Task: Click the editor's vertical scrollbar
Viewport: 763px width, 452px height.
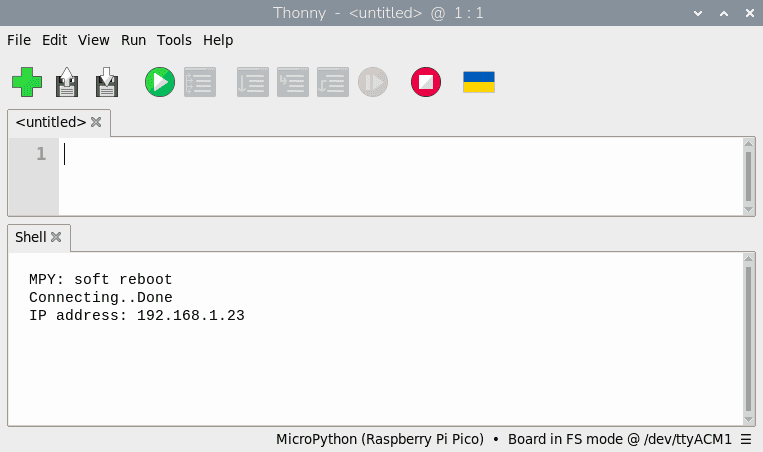Action: coord(748,177)
